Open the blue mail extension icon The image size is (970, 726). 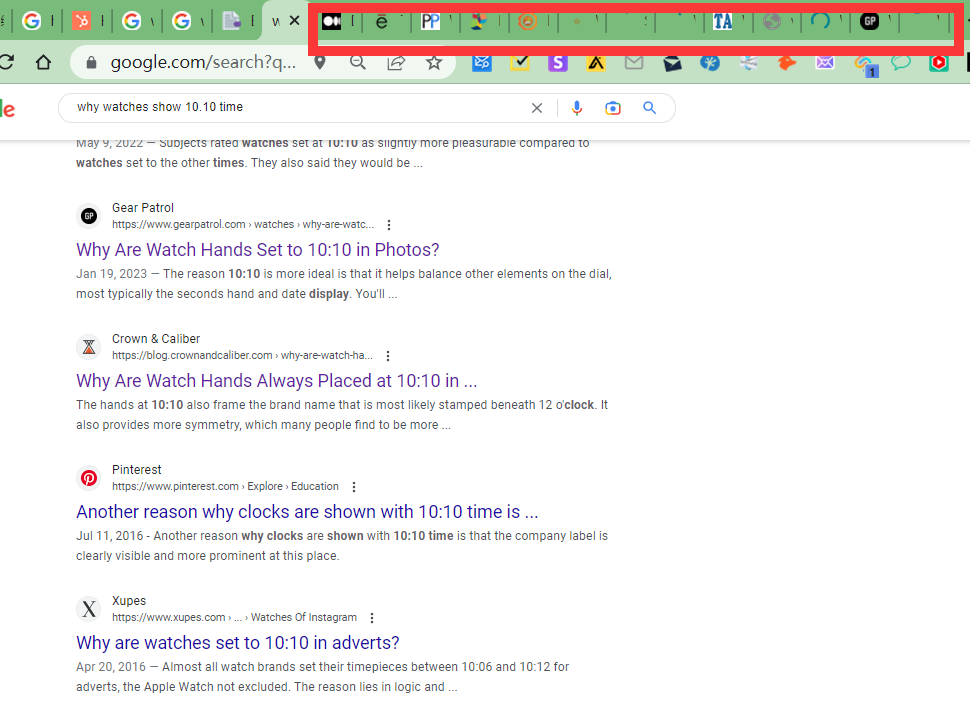(482, 62)
